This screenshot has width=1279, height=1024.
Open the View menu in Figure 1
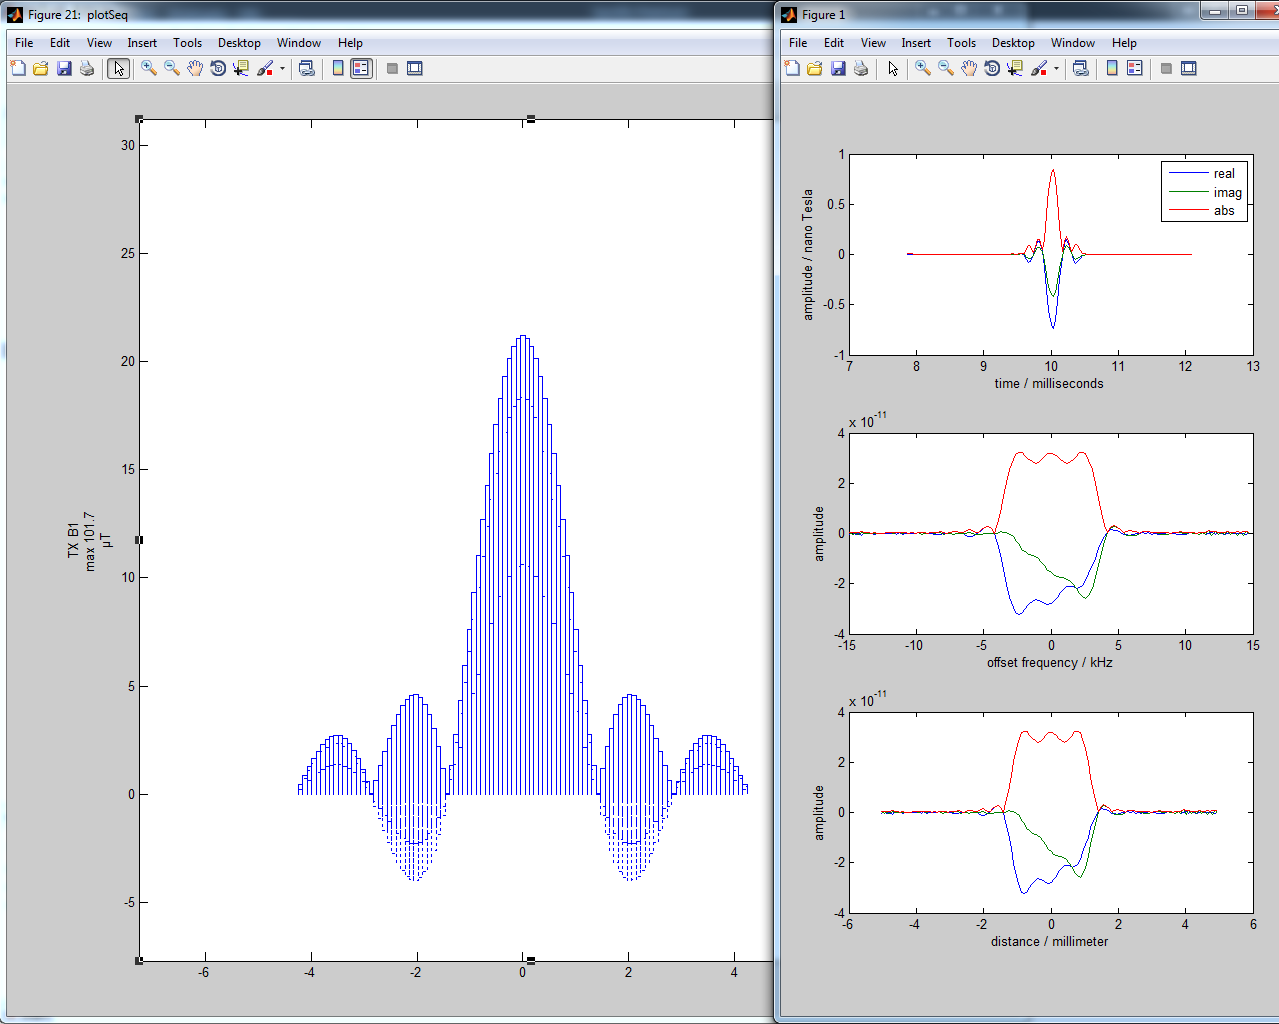[873, 43]
